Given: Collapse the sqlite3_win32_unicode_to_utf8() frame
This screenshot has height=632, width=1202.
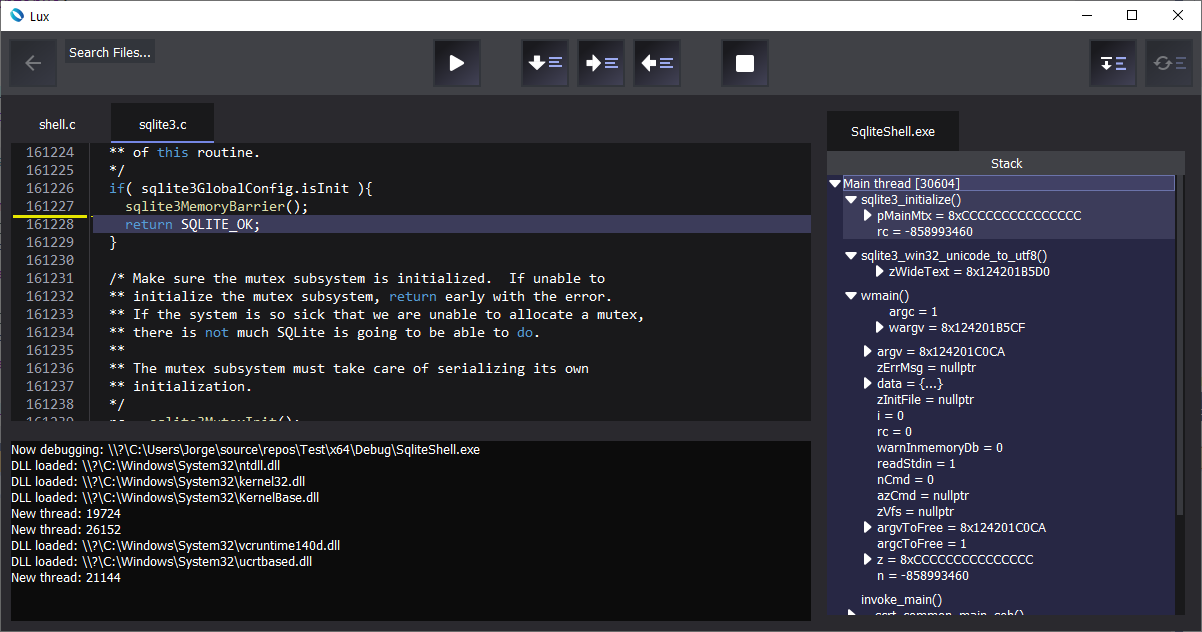Looking at the screenshot, I should 851,256.
